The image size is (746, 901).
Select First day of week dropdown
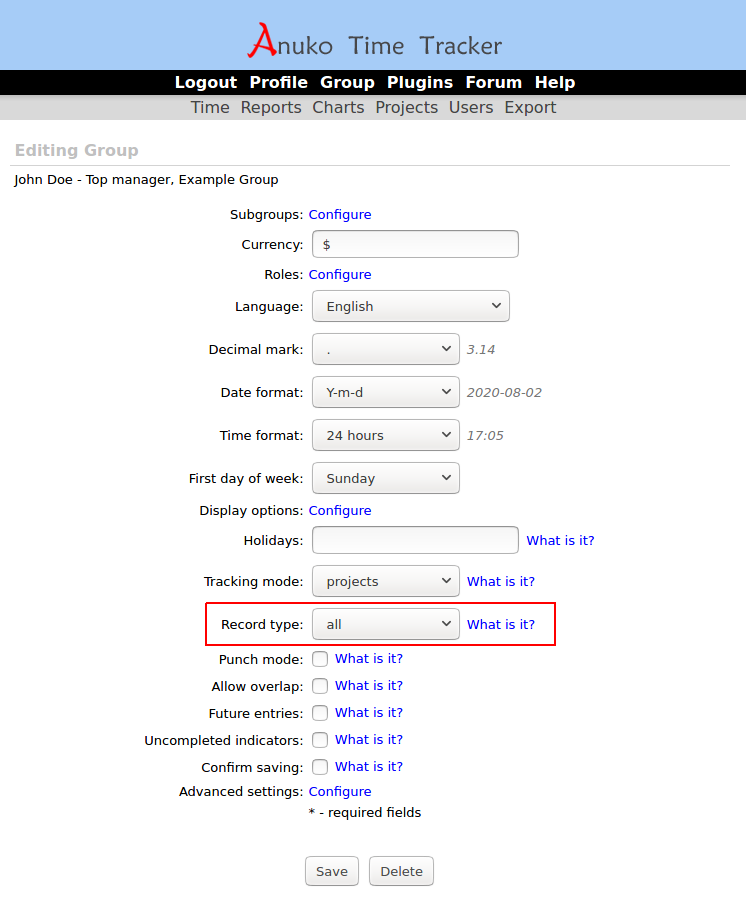click(385, 478)
